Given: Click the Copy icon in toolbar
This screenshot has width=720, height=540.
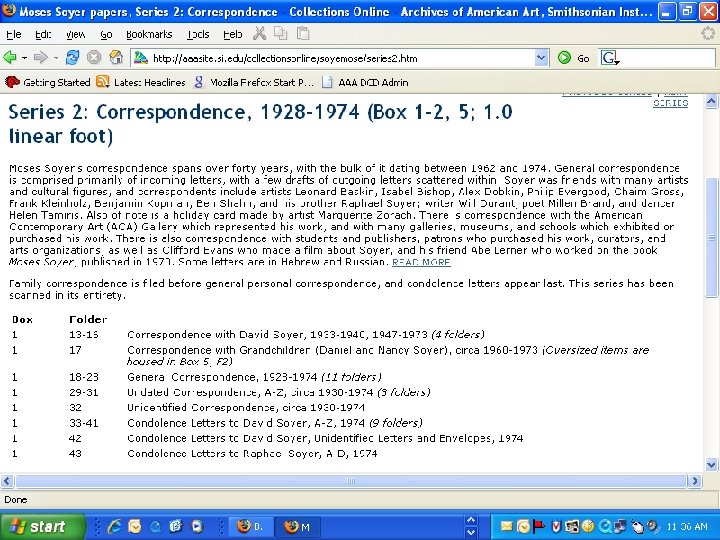Looking at the screenshot, I should point(280,34).
